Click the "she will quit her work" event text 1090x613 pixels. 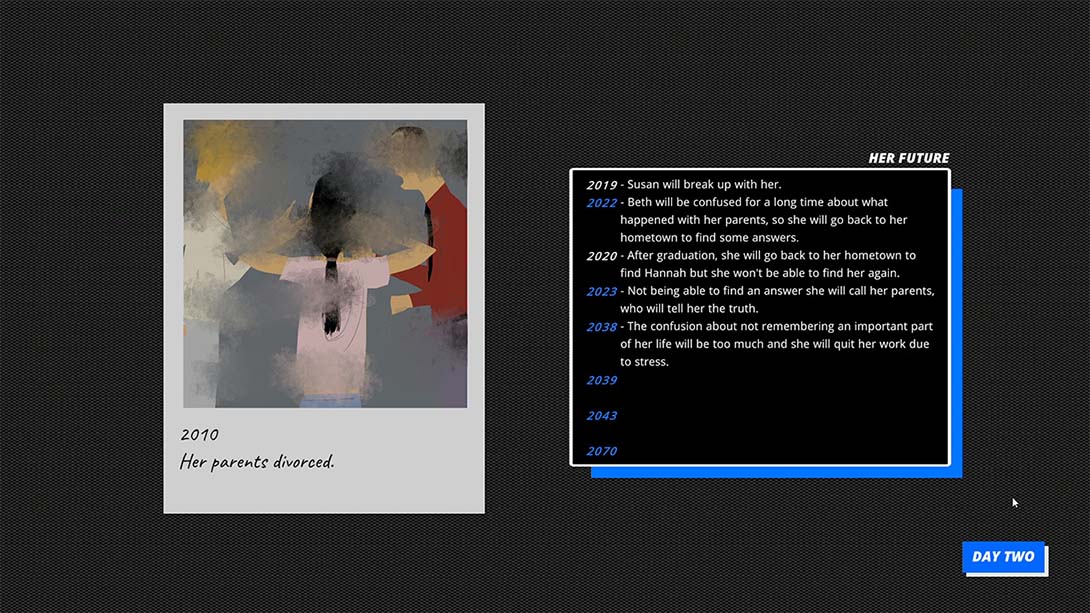pos(775,344)
